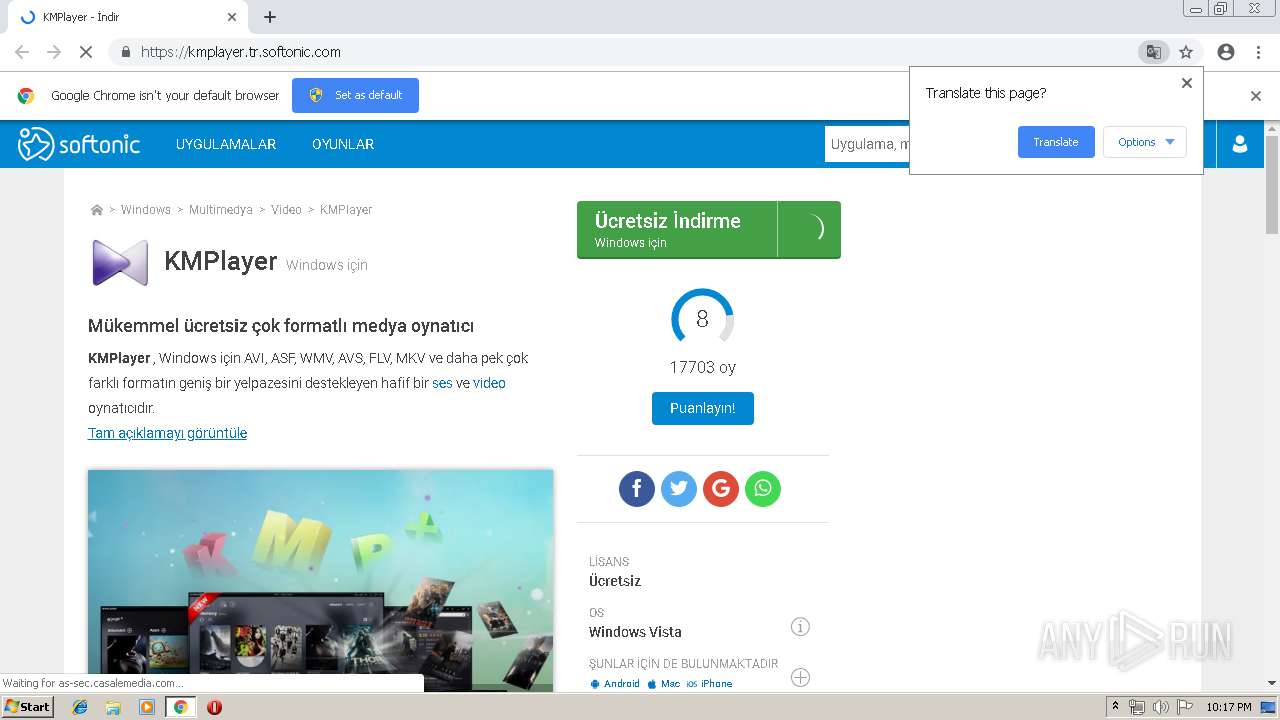Follow the 'video' link in description

point(489,383)
